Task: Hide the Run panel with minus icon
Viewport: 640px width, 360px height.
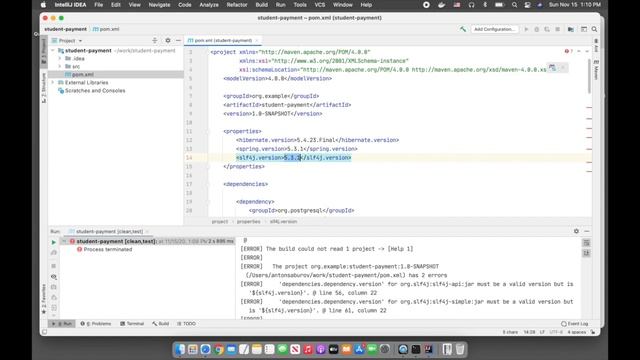Action: pyautogui.click(x=587, y=231)
